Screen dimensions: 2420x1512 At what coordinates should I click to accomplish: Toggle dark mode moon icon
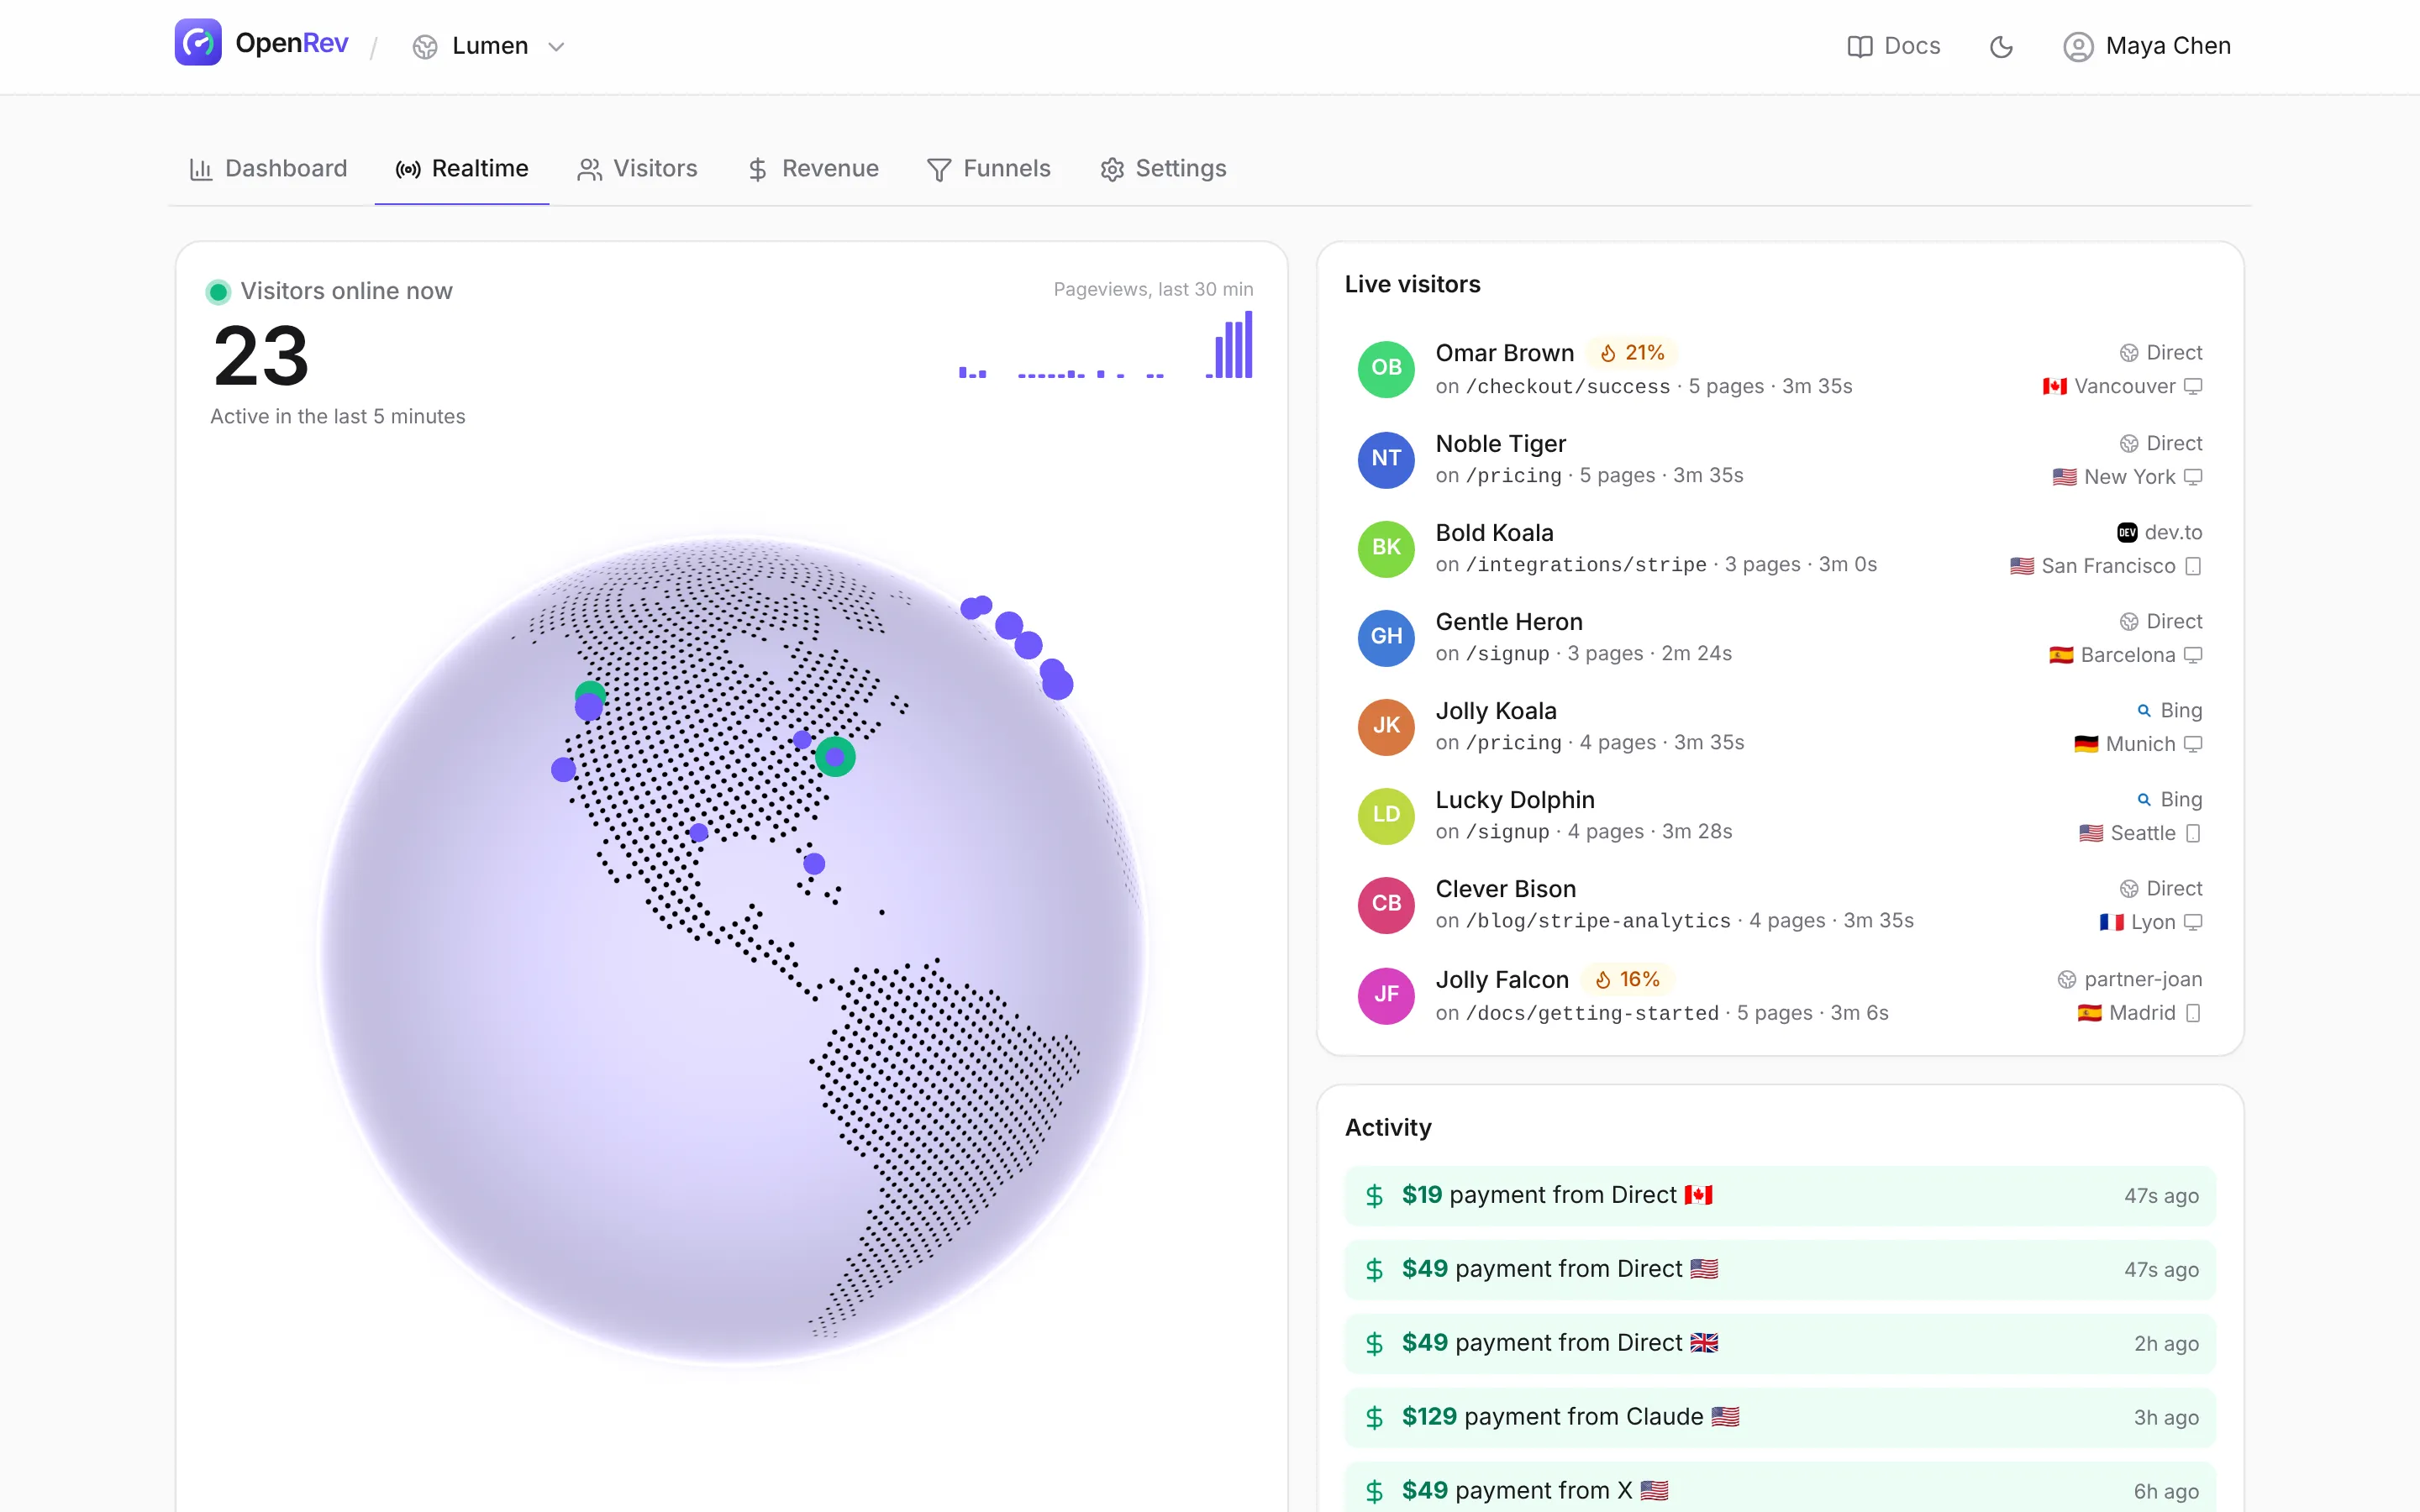[2001, 46]
